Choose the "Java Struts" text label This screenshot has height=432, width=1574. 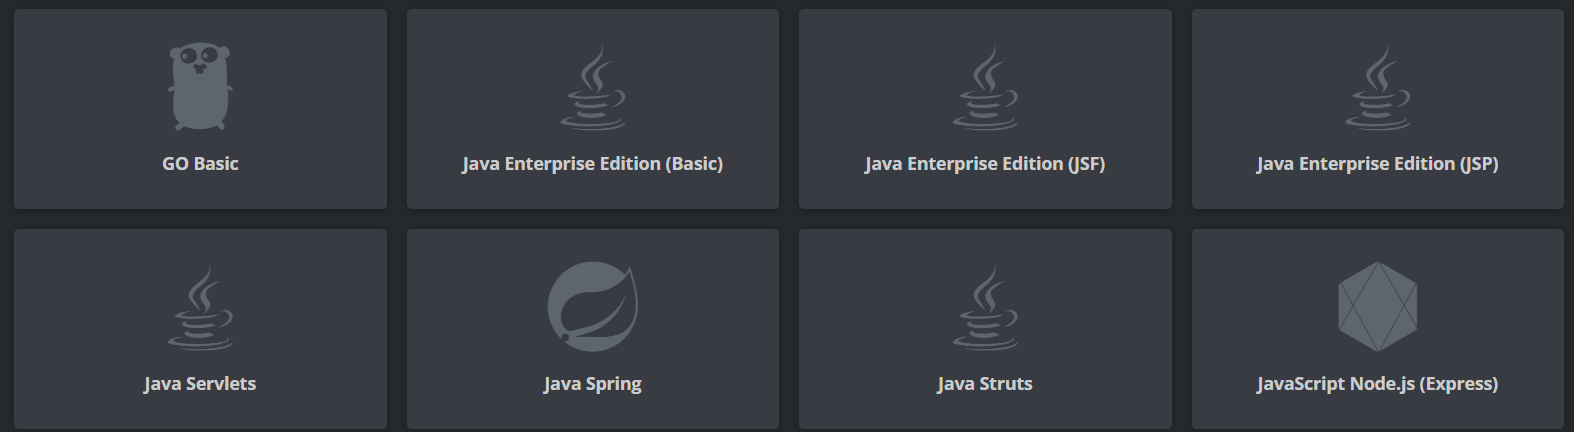[x=985, y=384]
